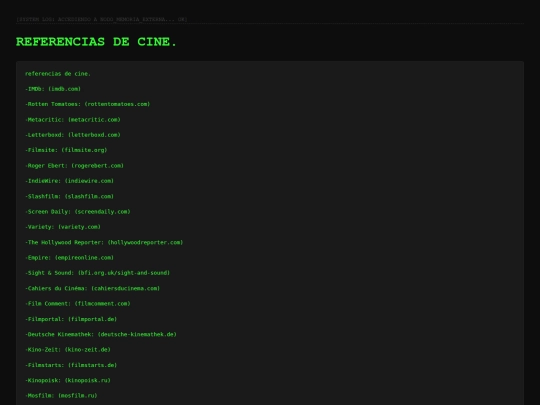Click the Filmsite (filmsite.org) line
540x405 pixels.
point(66,150)
